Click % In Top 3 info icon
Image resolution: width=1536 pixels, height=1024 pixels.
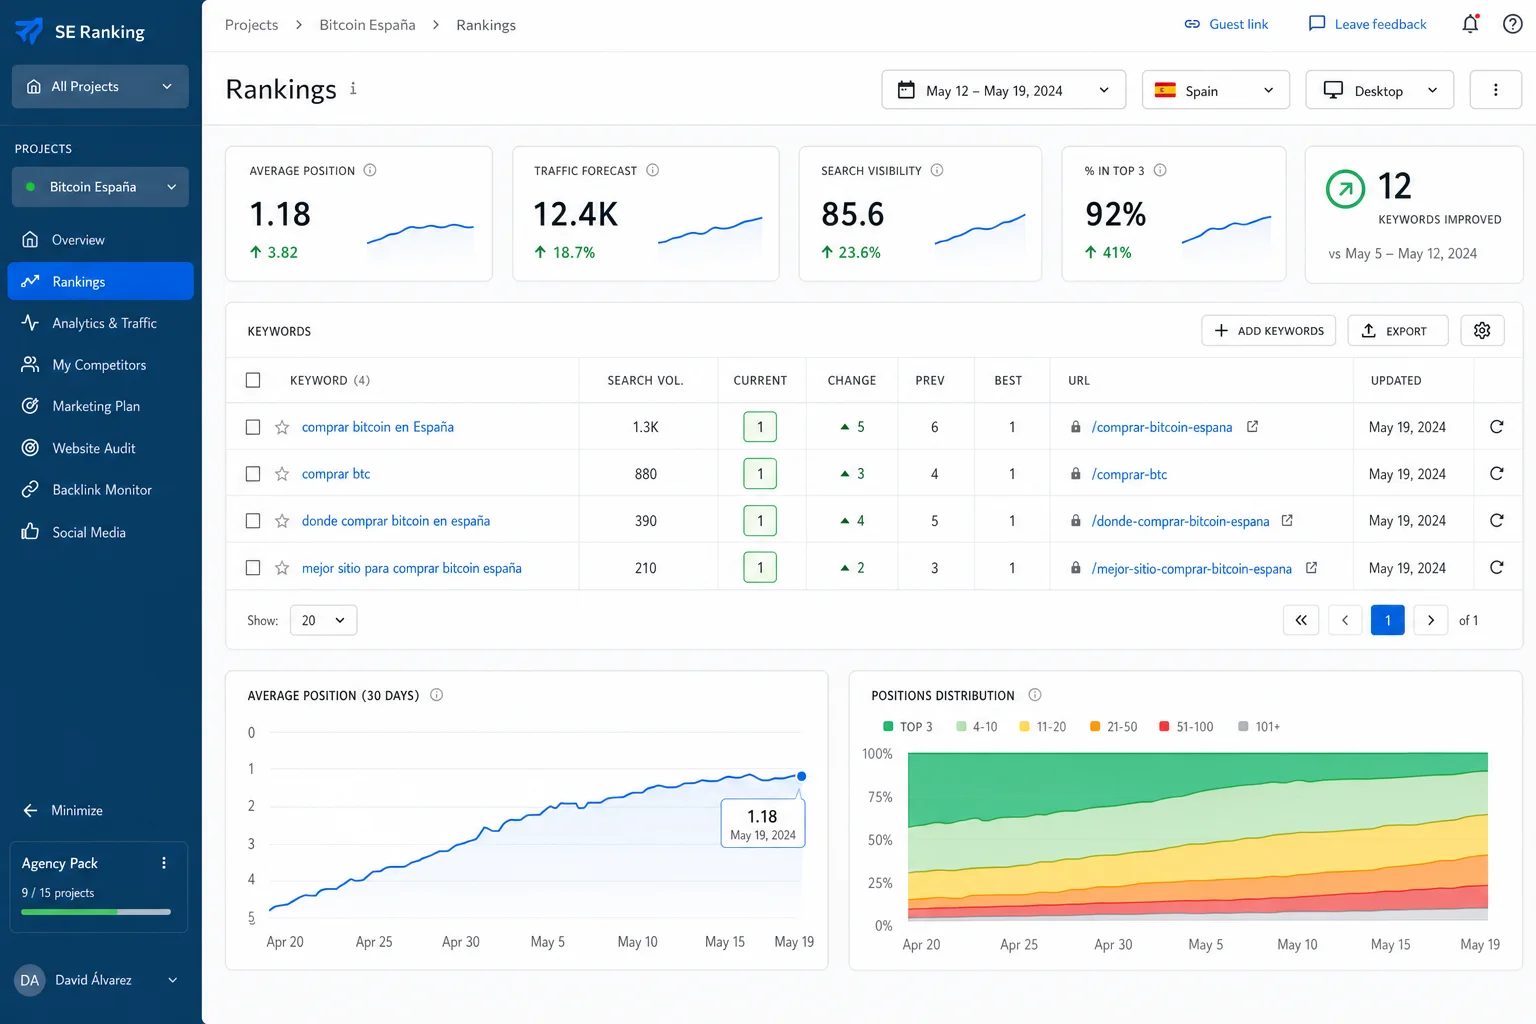[1160, 170]
